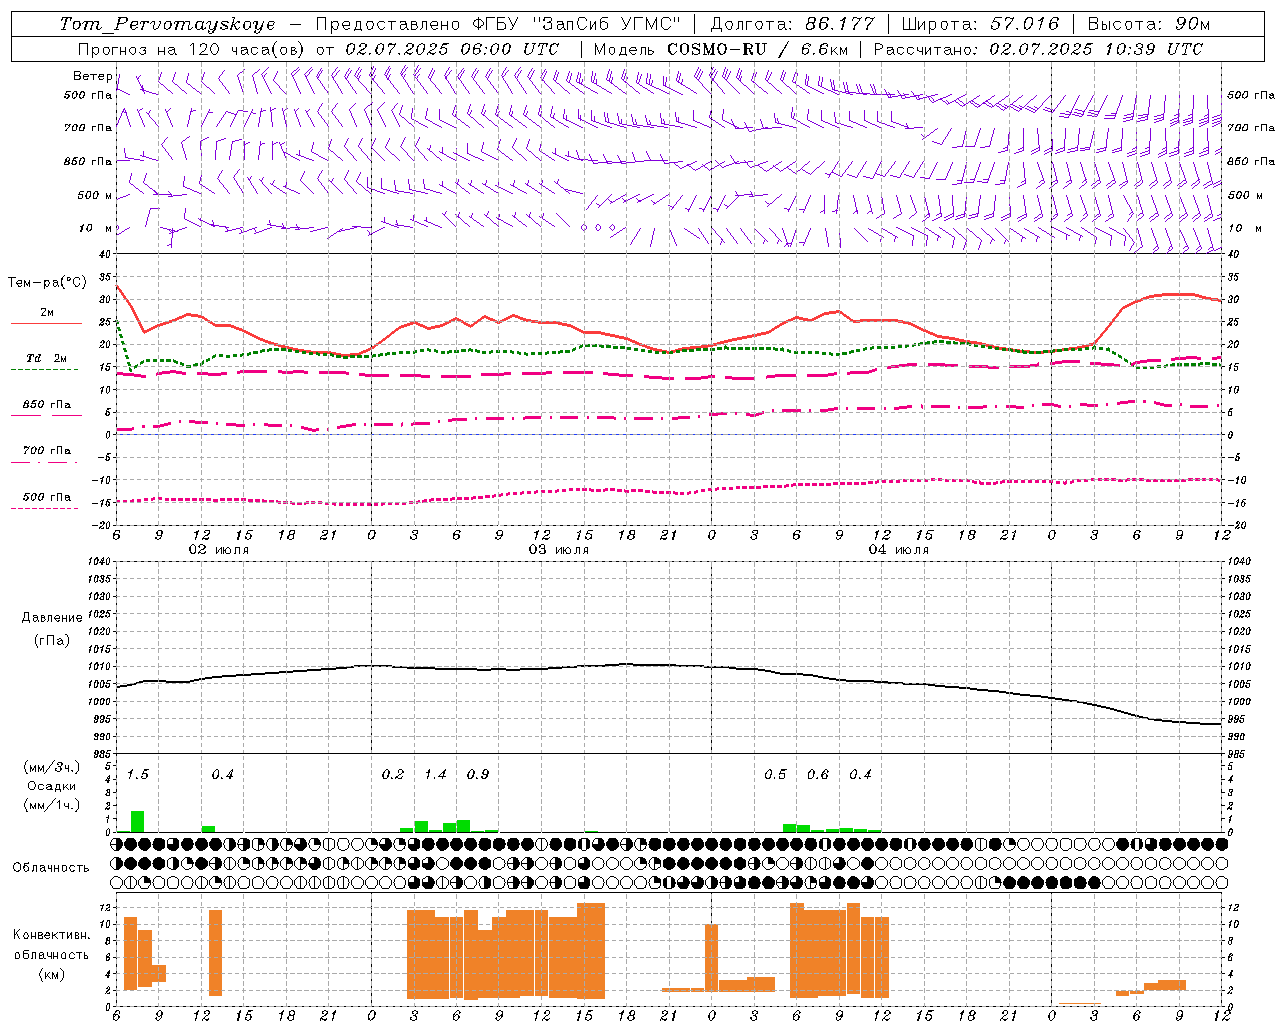Click the 0.2 precipitation total value
This screenshot has height=1024, width=1280.
tap(393, 774)
